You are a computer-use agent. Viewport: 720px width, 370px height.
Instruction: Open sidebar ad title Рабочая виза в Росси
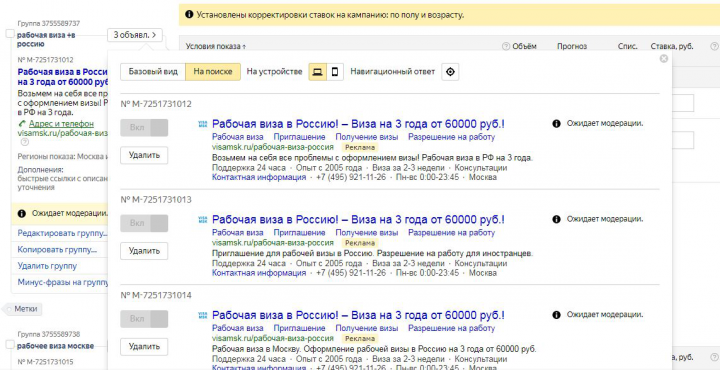[62, 77]
